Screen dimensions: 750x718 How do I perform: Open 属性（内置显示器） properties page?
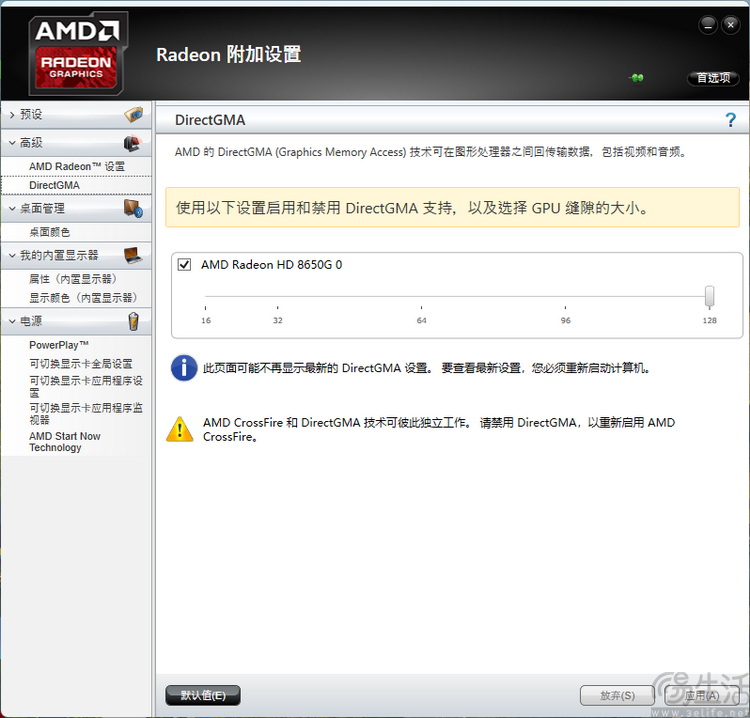(73, 279)
